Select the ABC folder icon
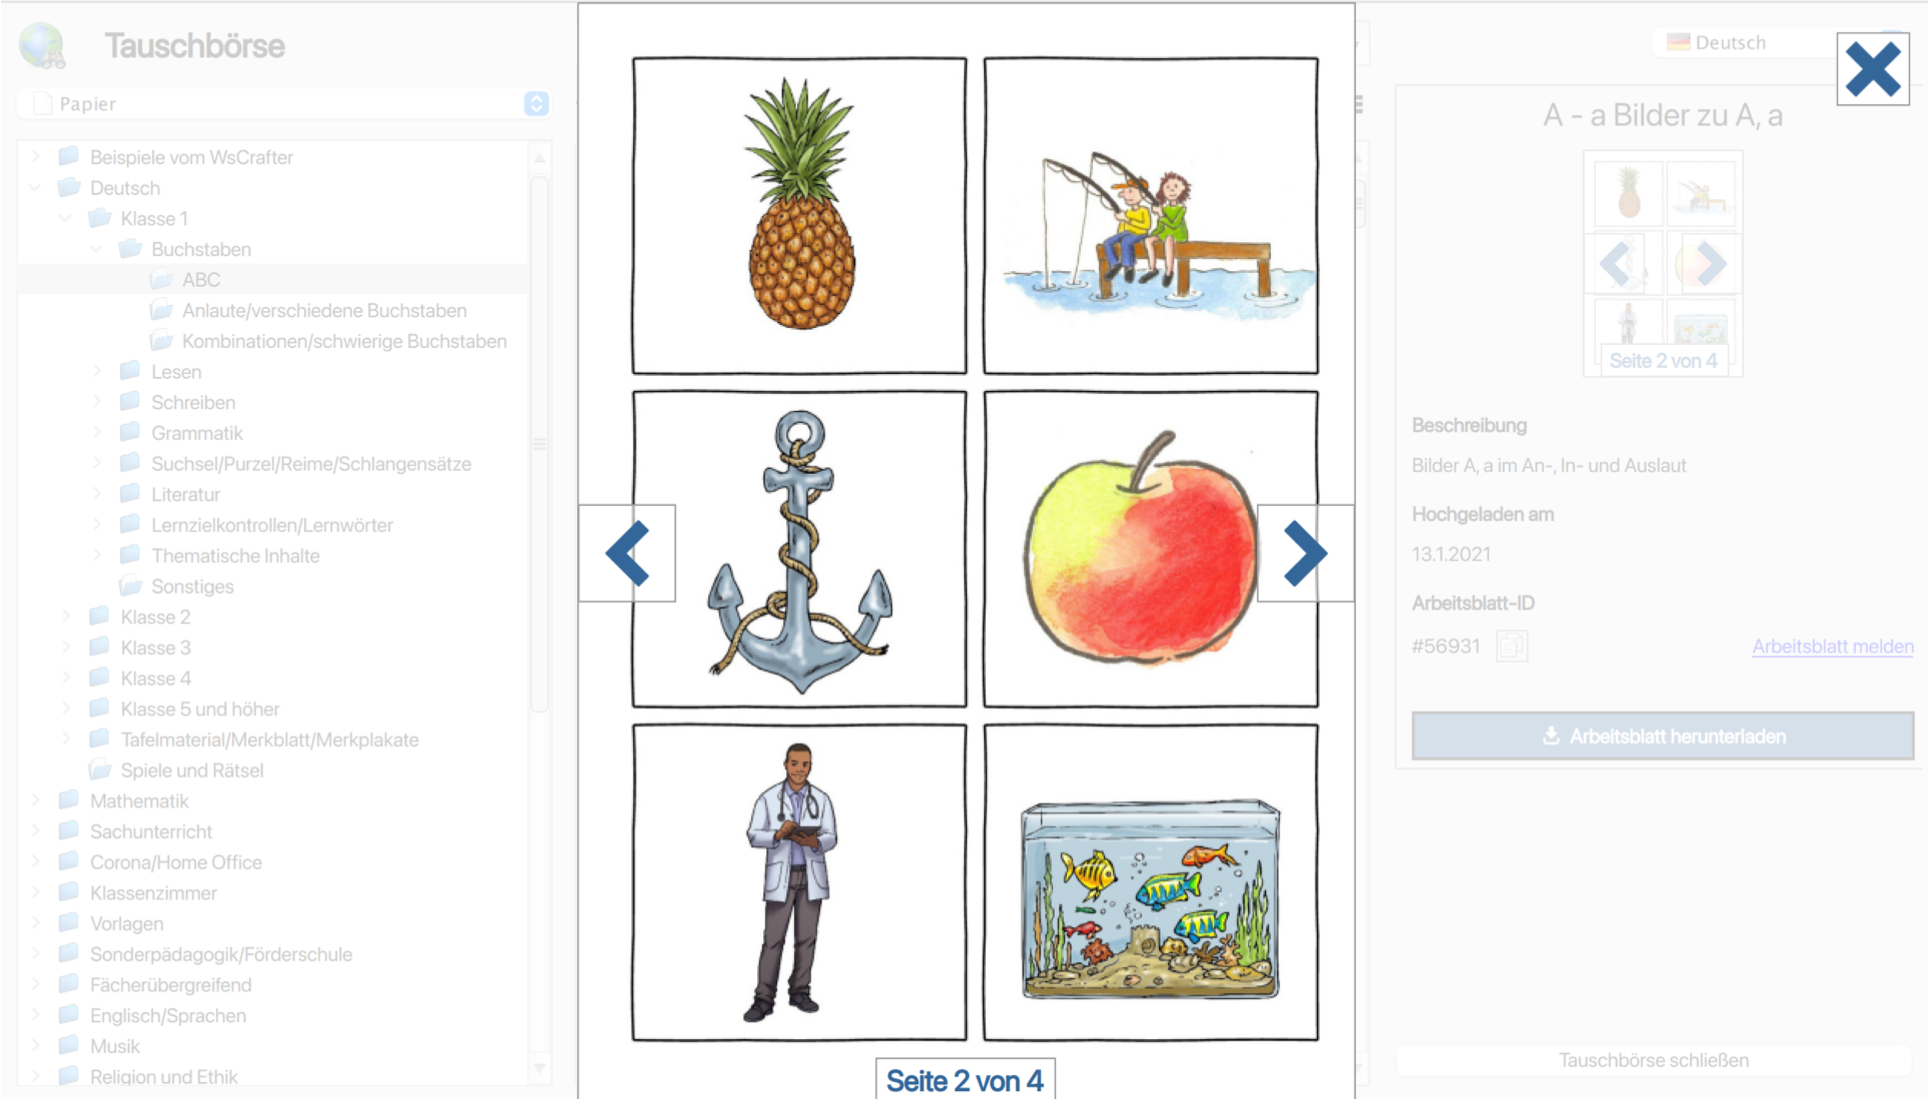The width and height of the screenshot is (1928, 1102). tap(161, 280)
